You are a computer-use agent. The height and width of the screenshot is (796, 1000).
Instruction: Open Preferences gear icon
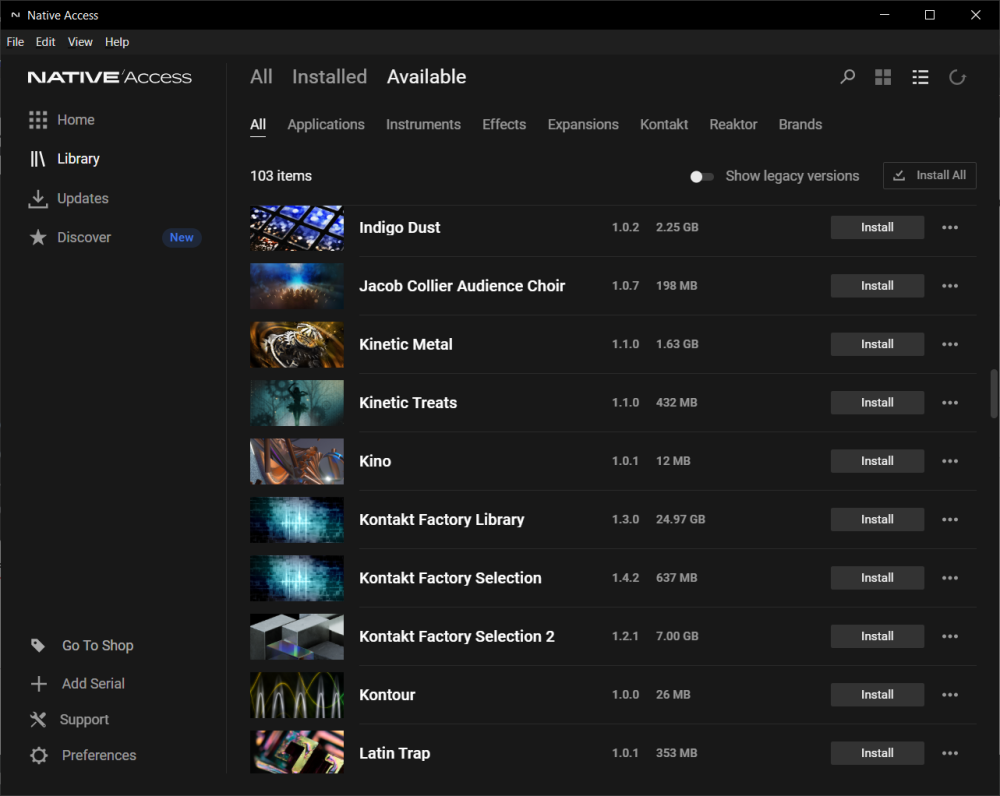(38, 756)
